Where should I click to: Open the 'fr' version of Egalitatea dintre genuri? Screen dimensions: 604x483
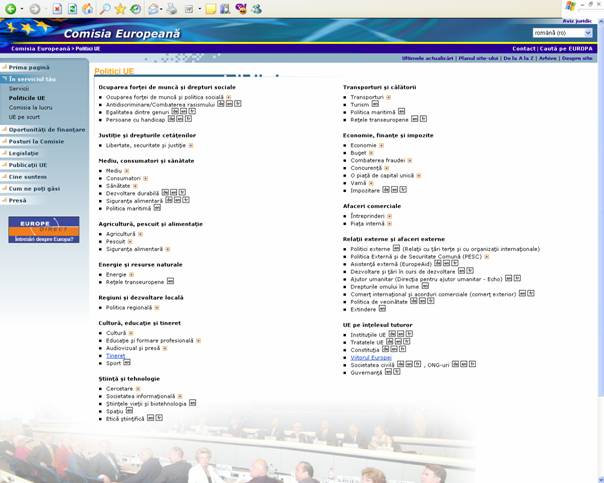coord(192,111)
